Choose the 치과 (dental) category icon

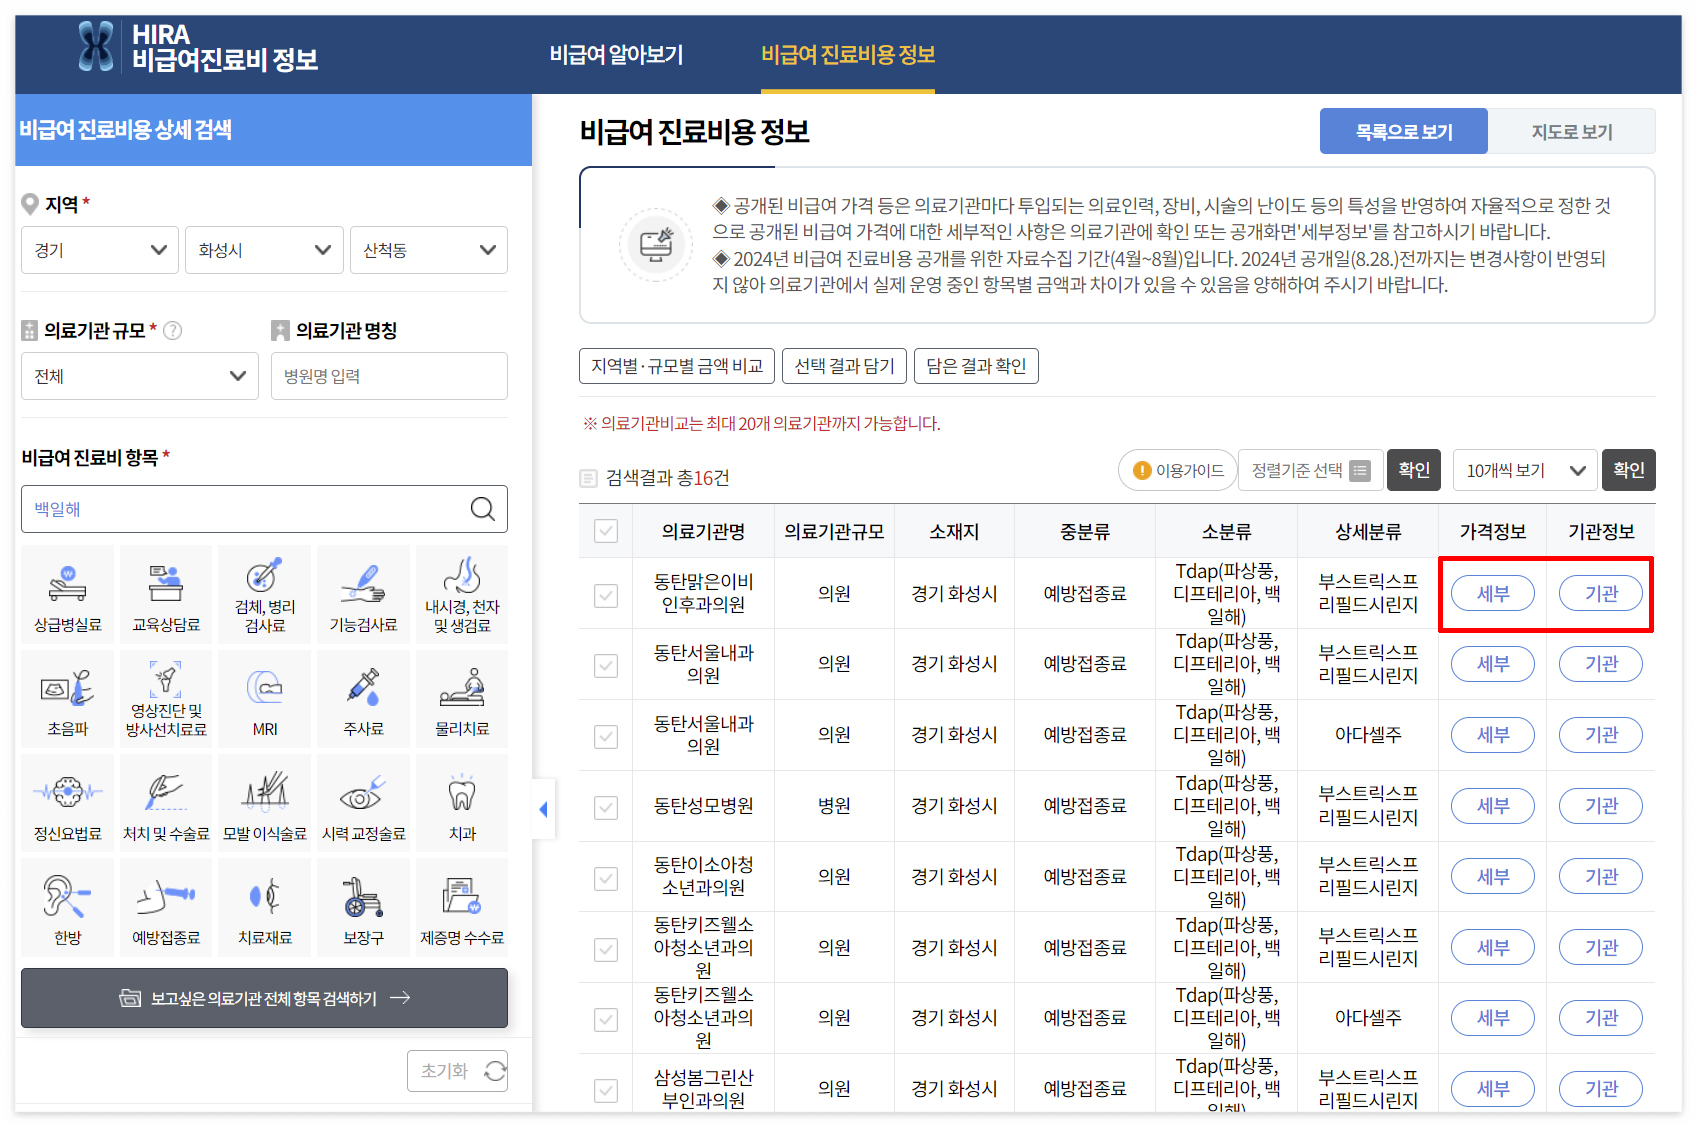click(x=461, y=802)
